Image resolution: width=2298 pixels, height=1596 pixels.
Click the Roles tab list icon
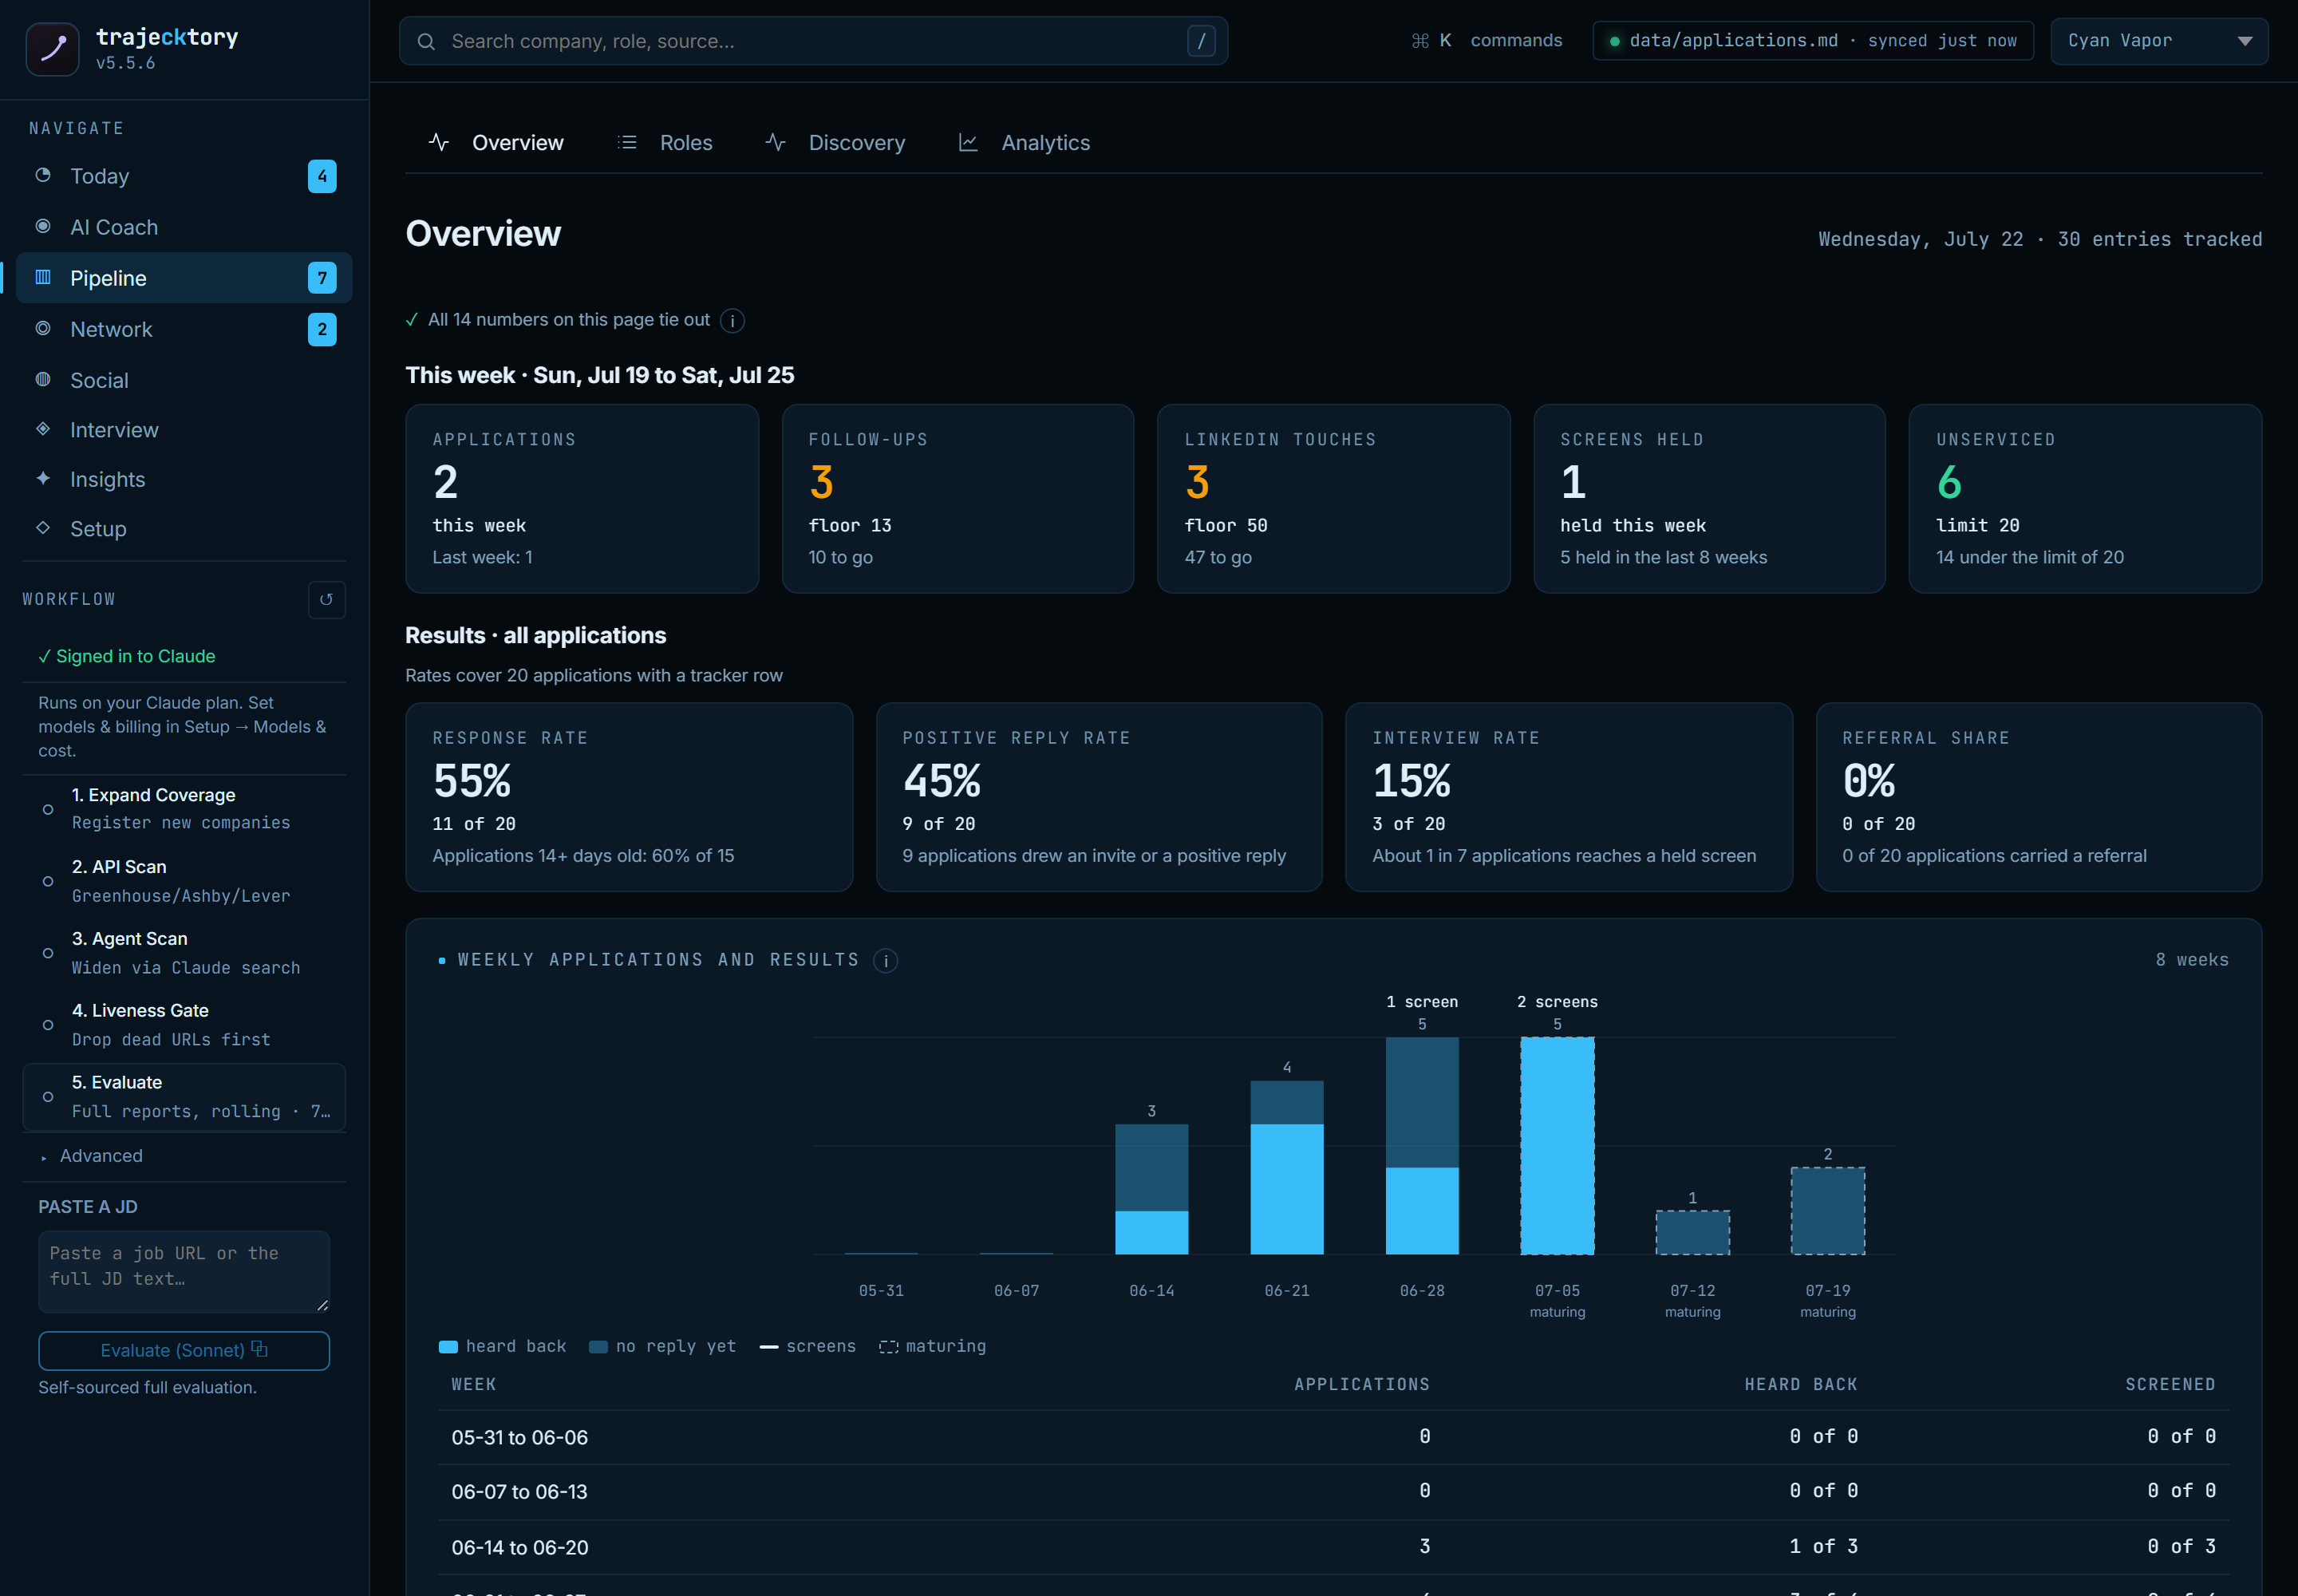click(x=627, y=142)
